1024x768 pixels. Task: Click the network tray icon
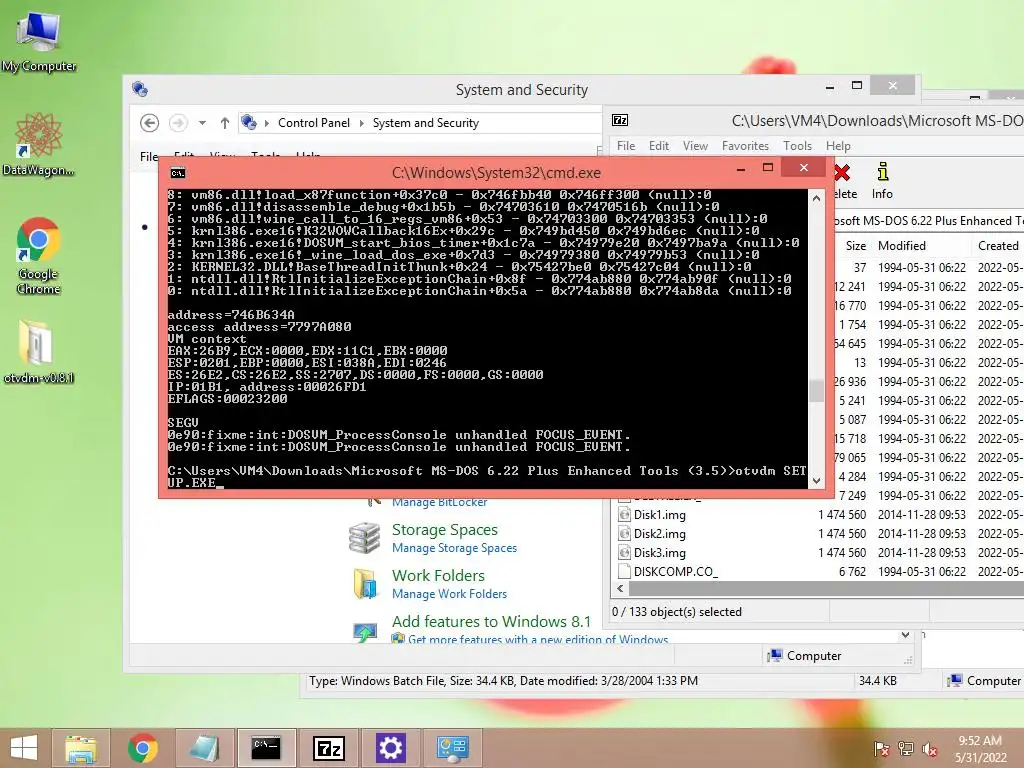click(906, 748)
